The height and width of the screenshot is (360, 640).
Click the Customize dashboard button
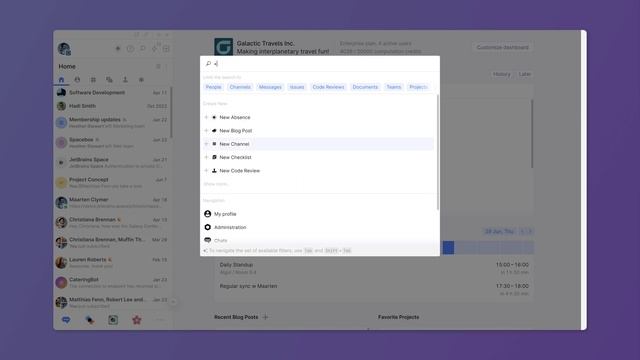(503, 47)
